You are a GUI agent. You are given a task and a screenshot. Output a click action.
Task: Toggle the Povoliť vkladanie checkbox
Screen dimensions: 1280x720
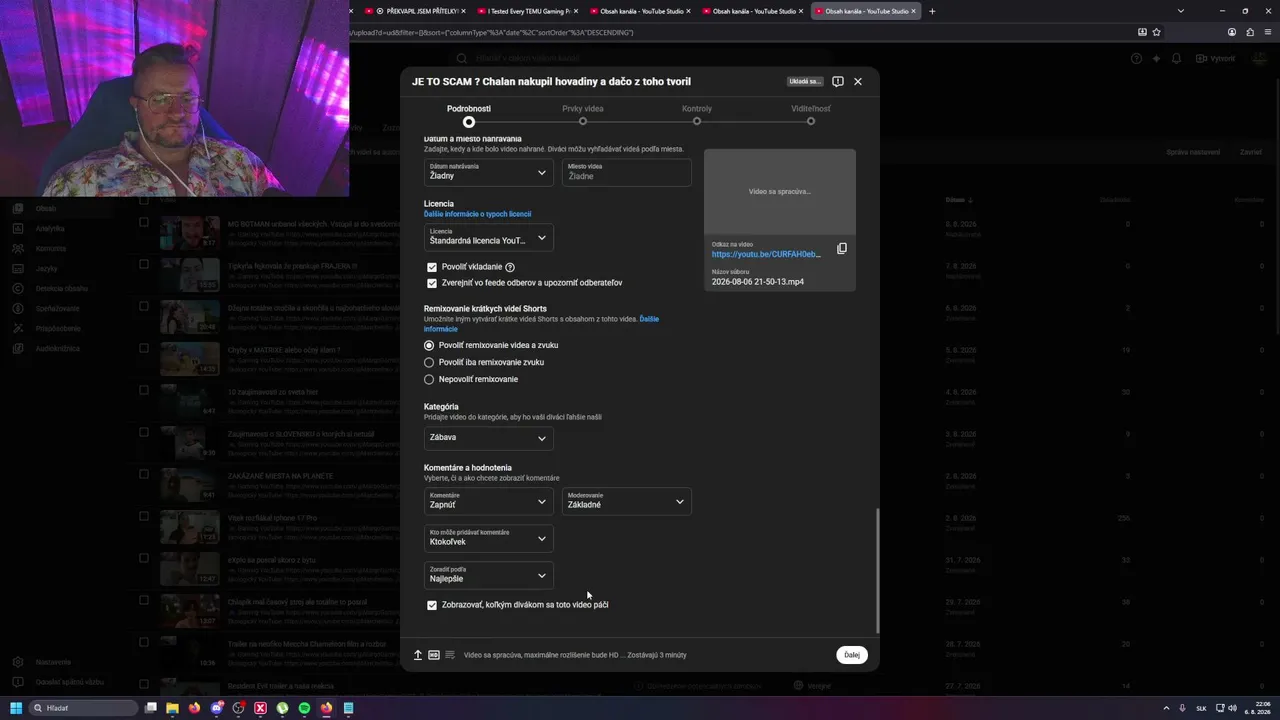(x=432, y=267)
